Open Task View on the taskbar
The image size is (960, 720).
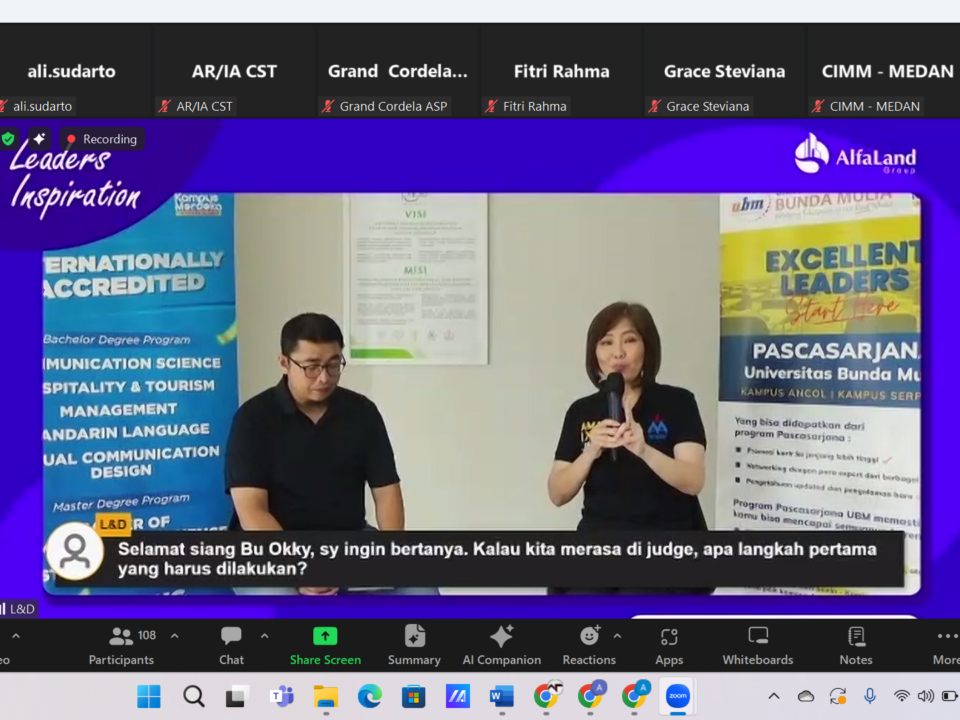point(237,696)
